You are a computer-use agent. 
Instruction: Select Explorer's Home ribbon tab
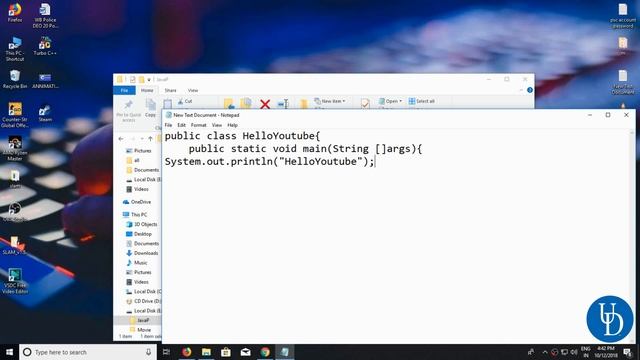pos(147,90)
